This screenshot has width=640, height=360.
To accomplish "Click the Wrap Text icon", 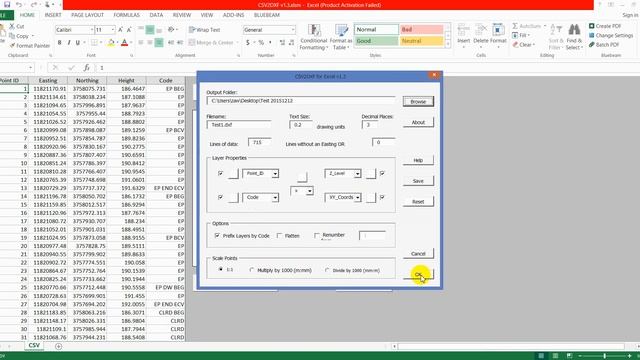I will (x=192, y=30).
